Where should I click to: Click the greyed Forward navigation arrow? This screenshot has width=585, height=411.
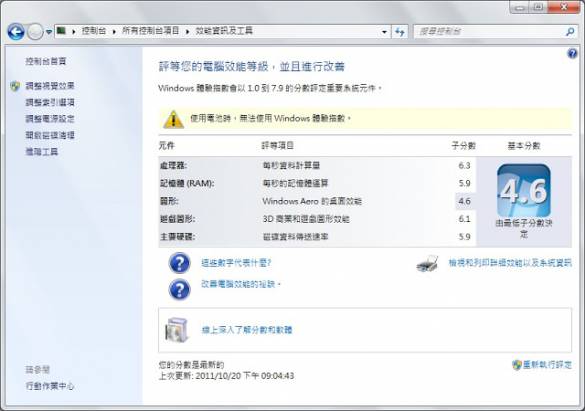pos(35,32)
